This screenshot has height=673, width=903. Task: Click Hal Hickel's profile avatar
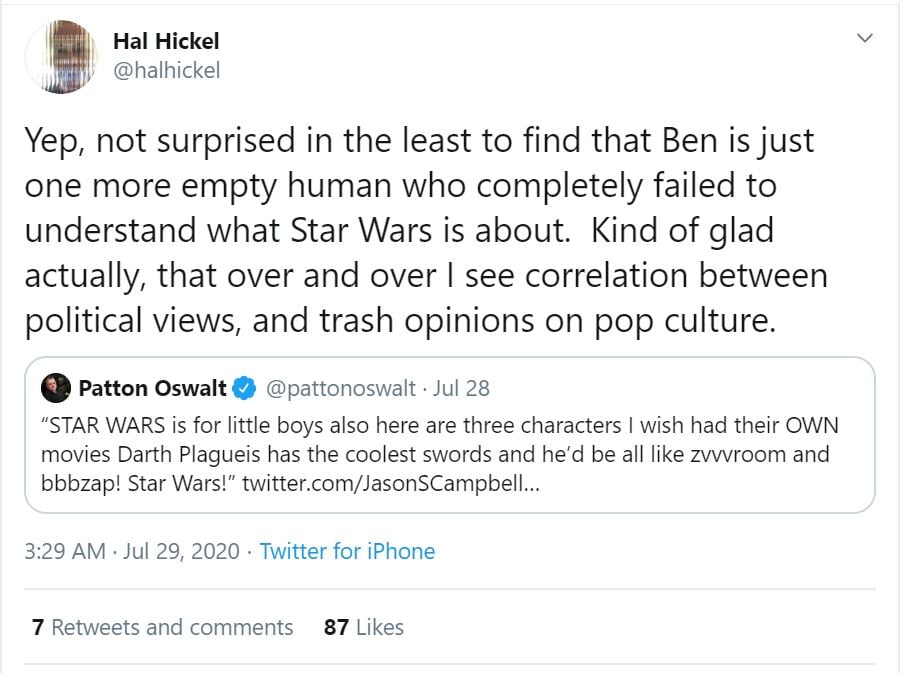pos(59,55)
